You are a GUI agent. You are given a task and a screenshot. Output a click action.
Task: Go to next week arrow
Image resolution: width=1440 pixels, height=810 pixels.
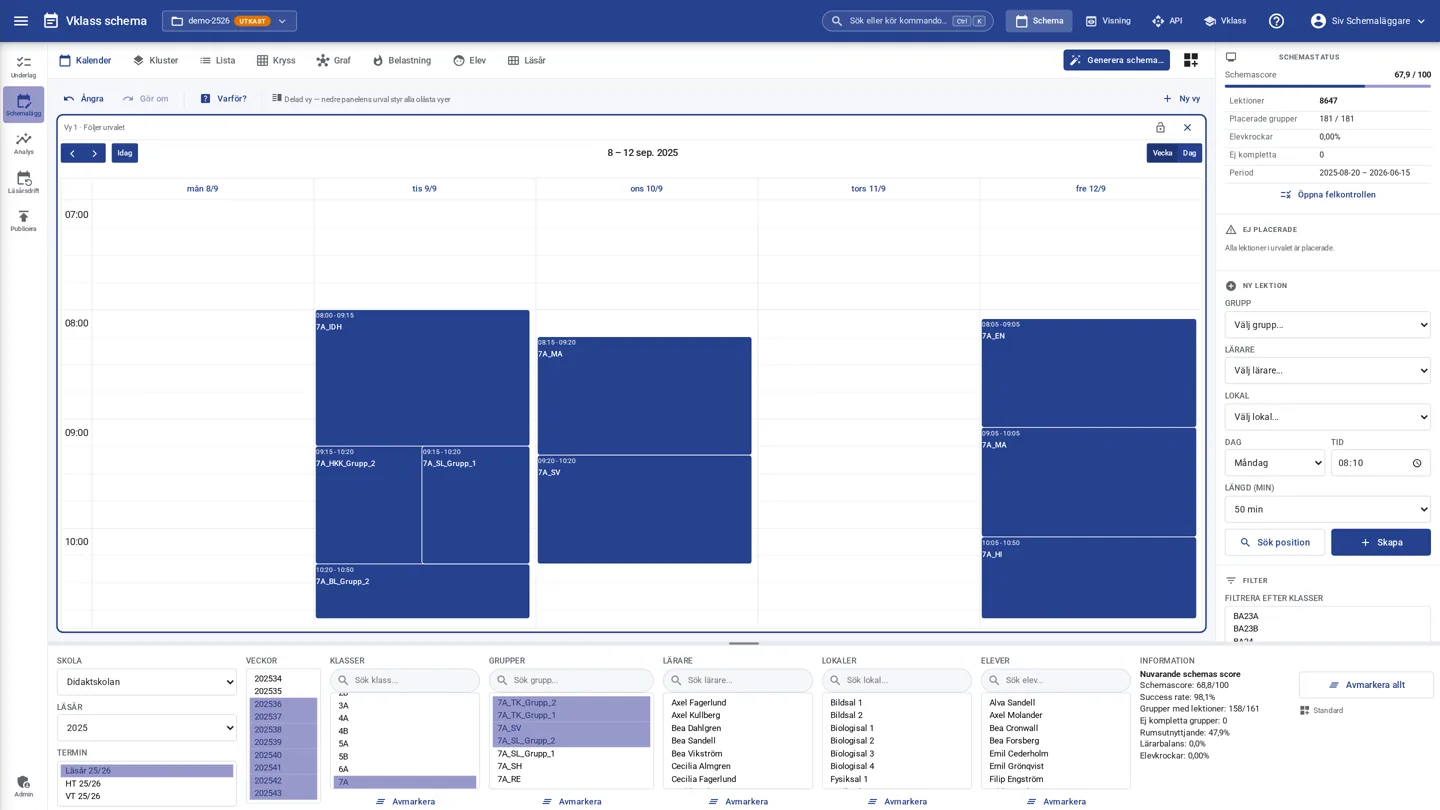(95, 153)
